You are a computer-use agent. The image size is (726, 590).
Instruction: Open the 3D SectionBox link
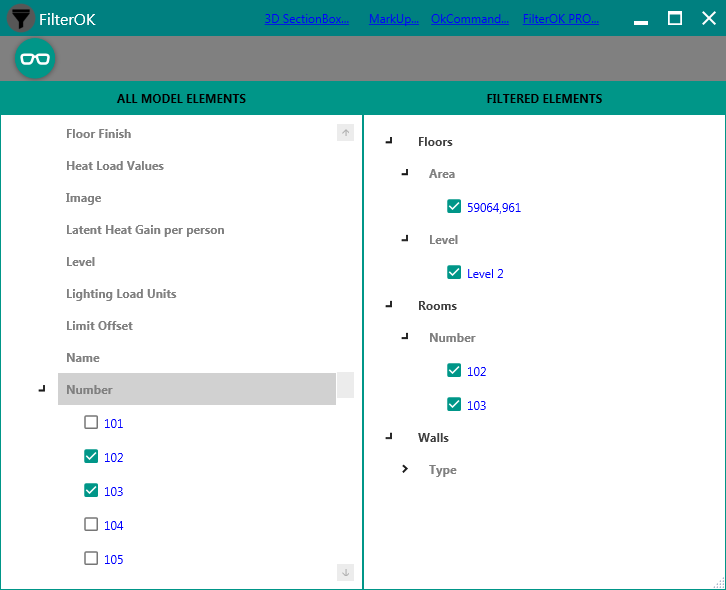307,19
